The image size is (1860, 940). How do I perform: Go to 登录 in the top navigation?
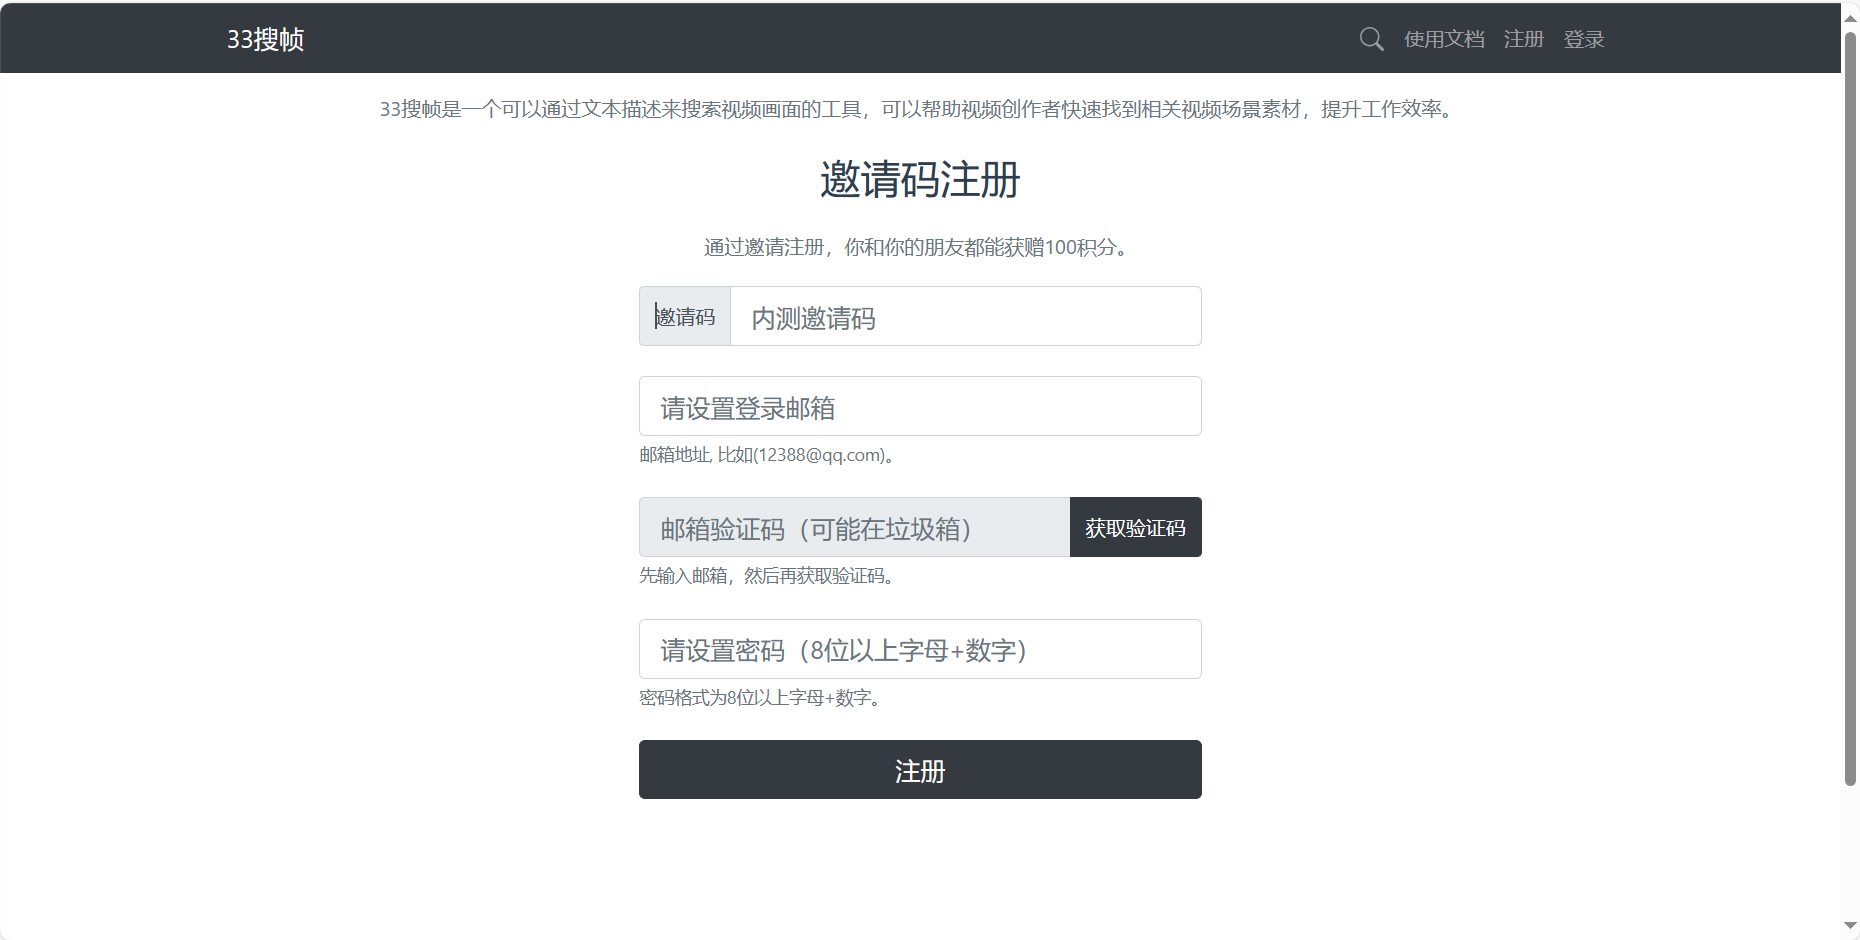[x=1583, y=39]
